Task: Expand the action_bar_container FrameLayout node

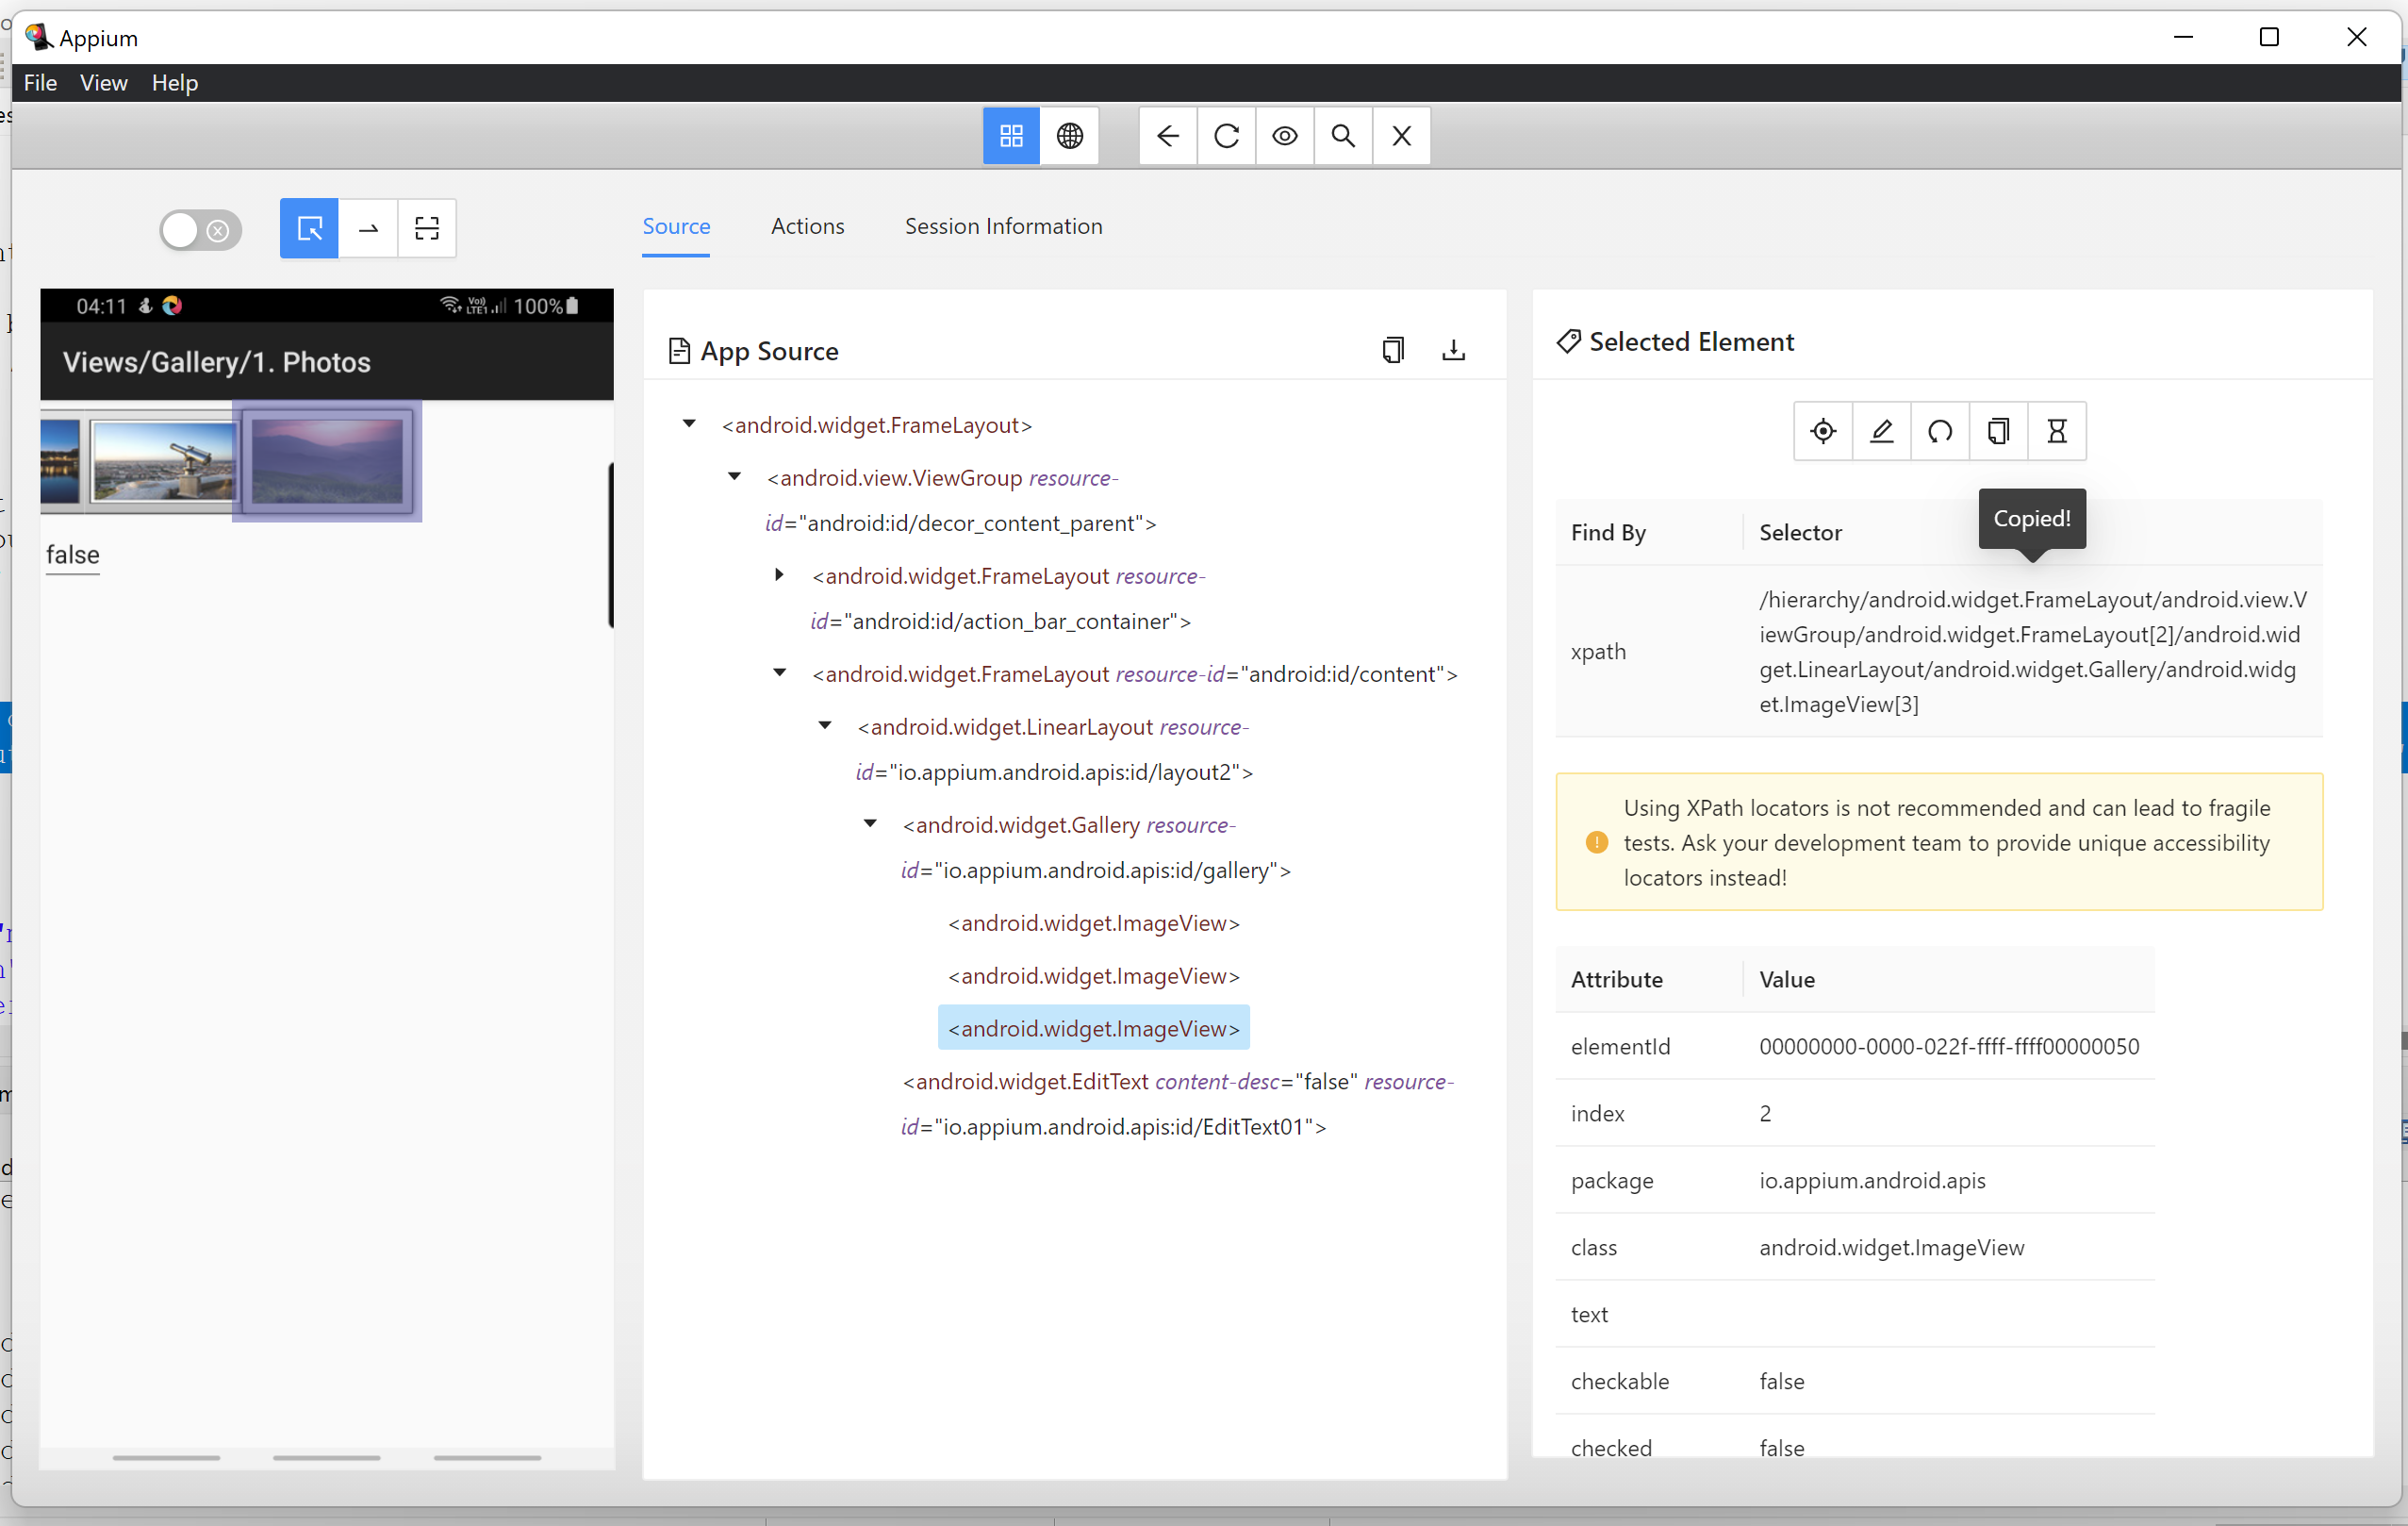Action: pyautogui.click(x=780, y=575)
